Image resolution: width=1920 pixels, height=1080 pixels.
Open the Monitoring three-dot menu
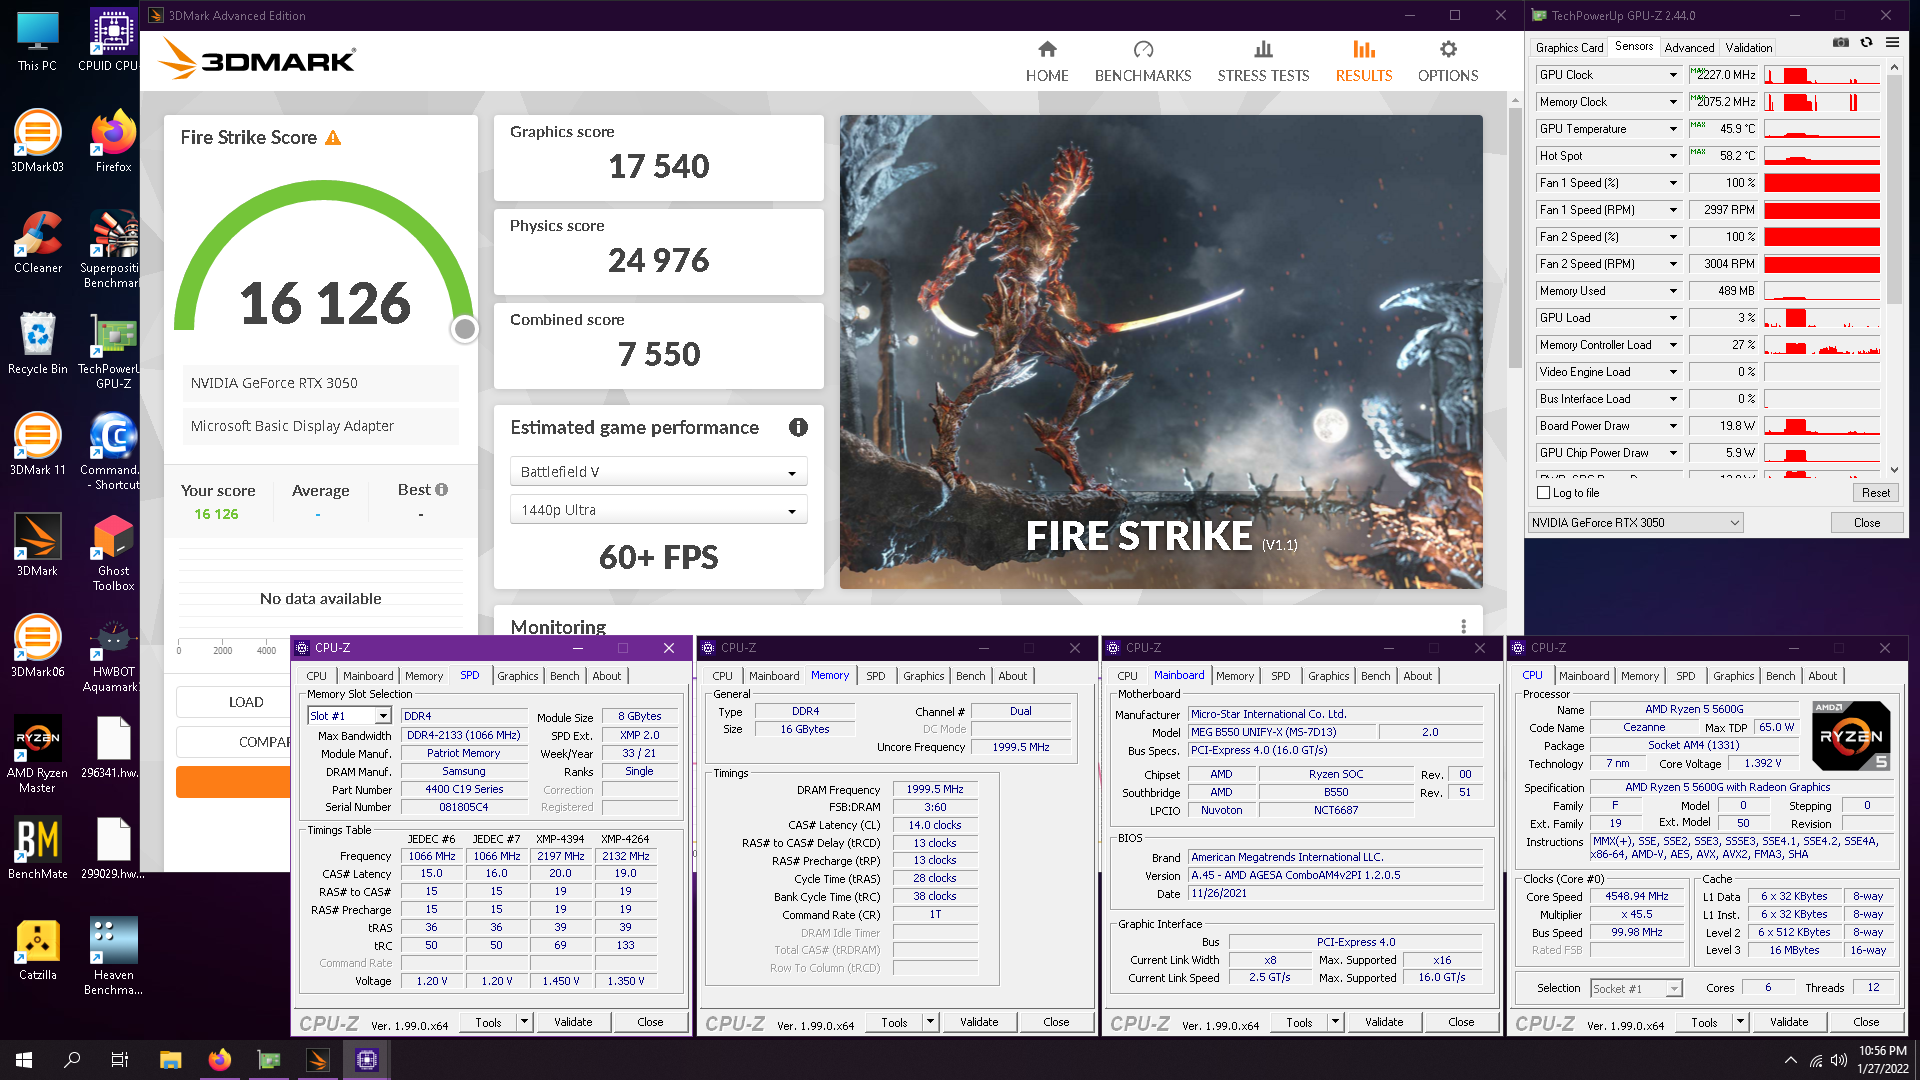1463,626
